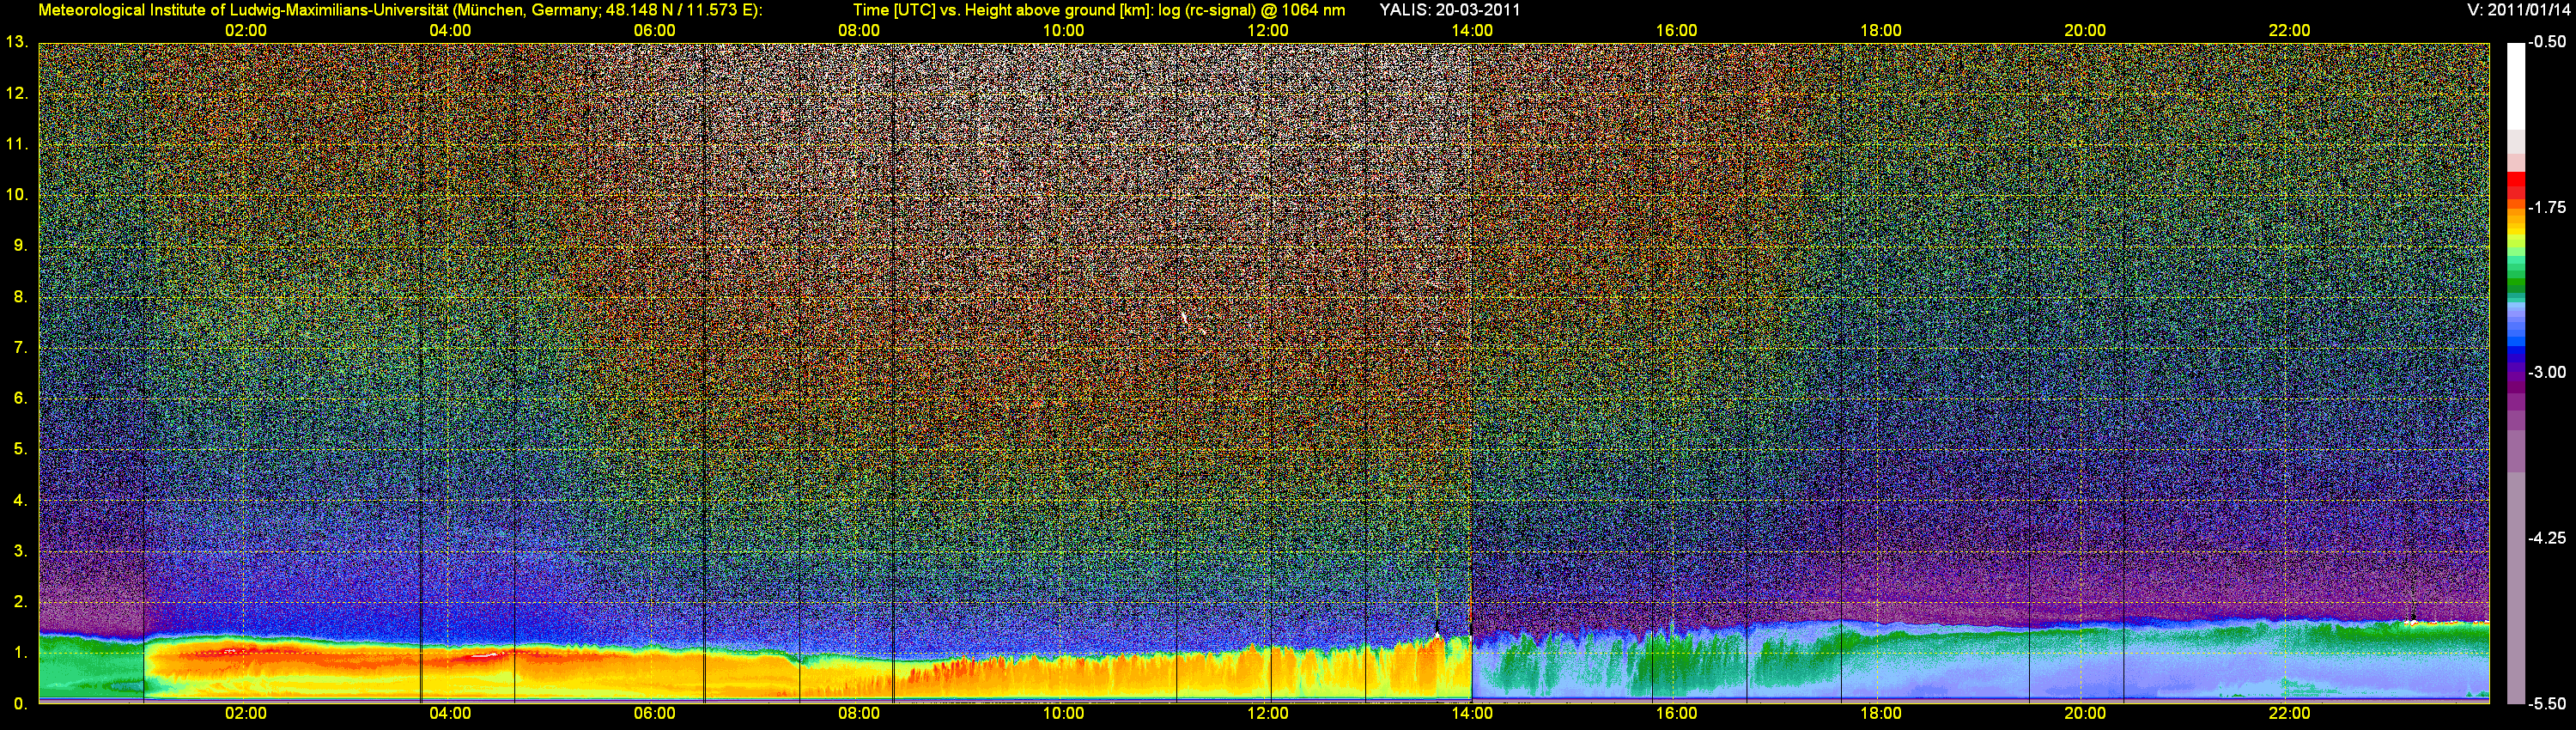
Task: Click the 20:00 label on the bottom time axis
Action: click(2085, 714)
